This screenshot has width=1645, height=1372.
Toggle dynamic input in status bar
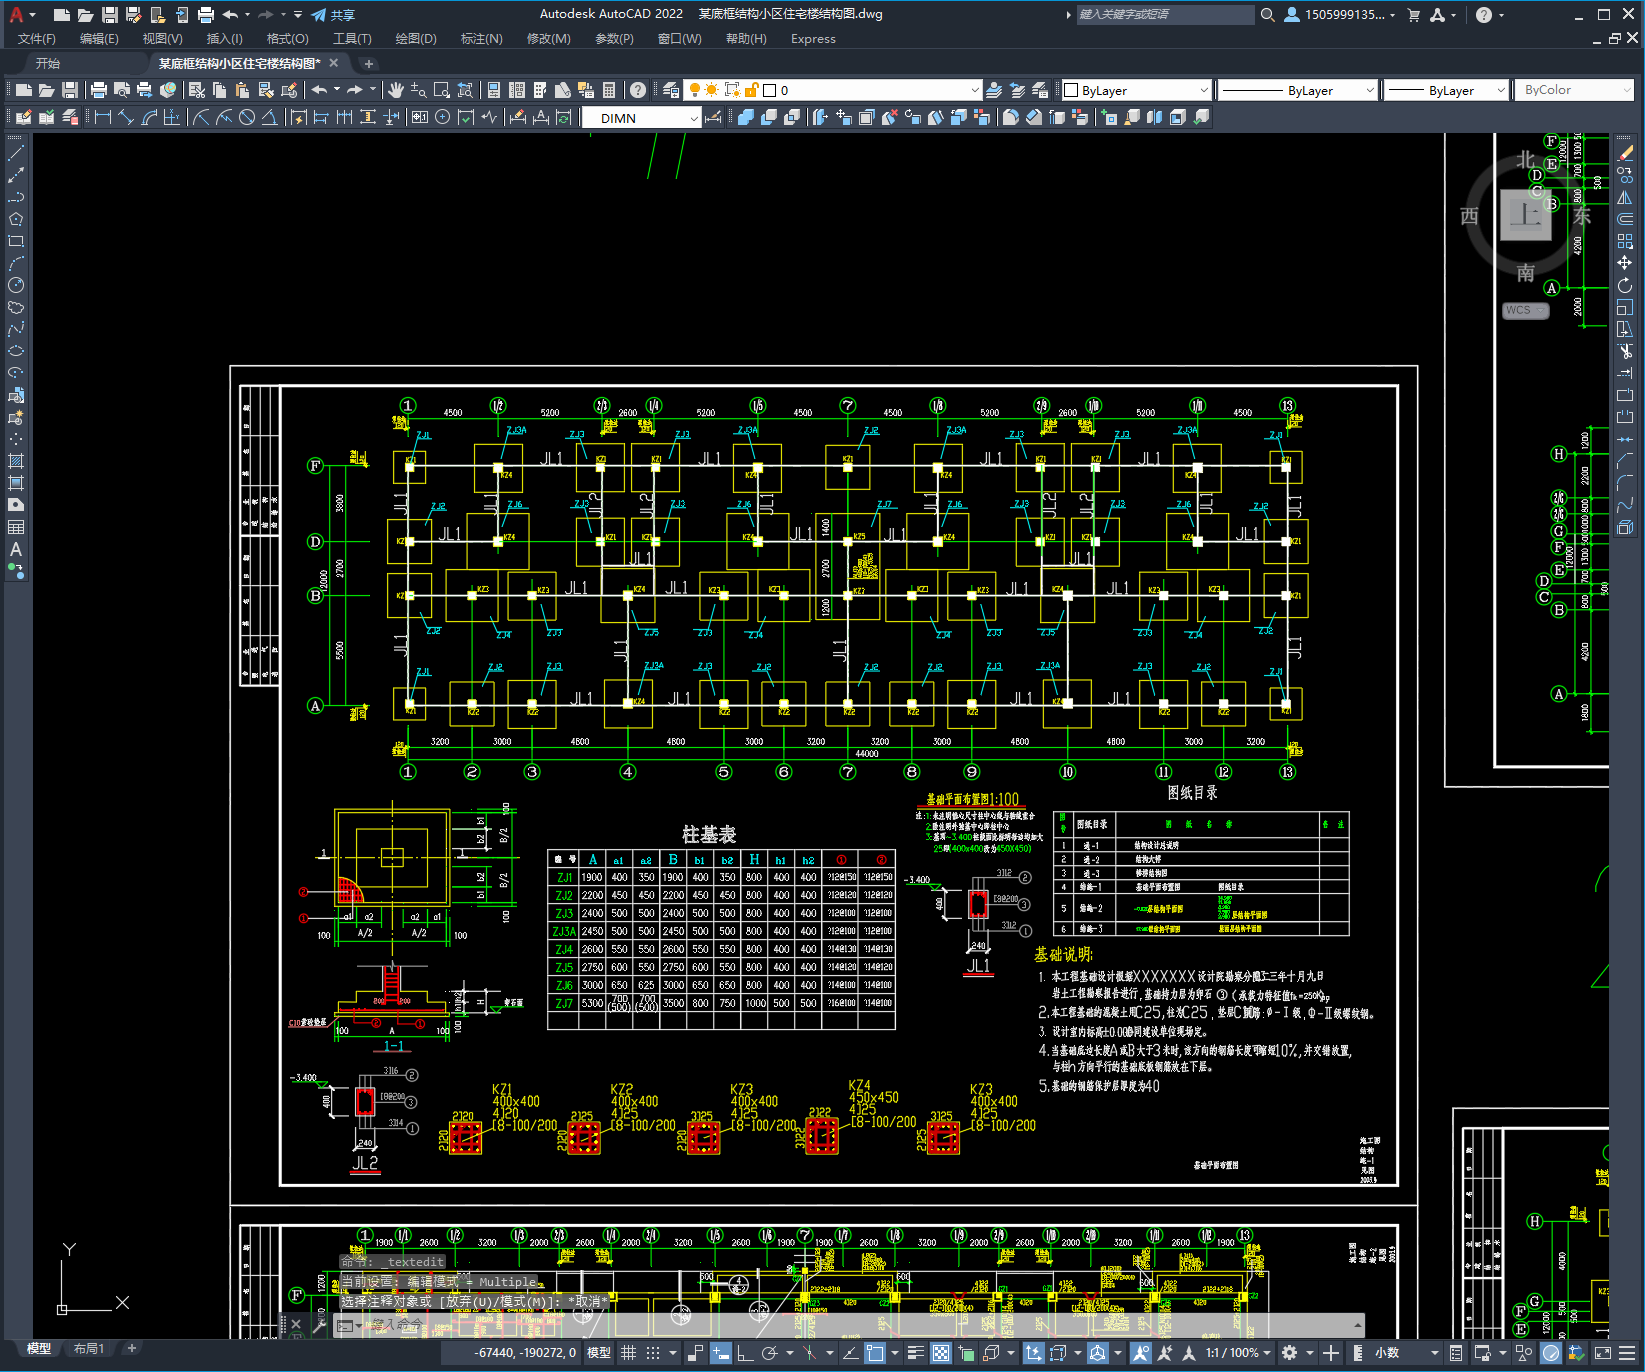pyautogui.click(x=721, y=1353)
